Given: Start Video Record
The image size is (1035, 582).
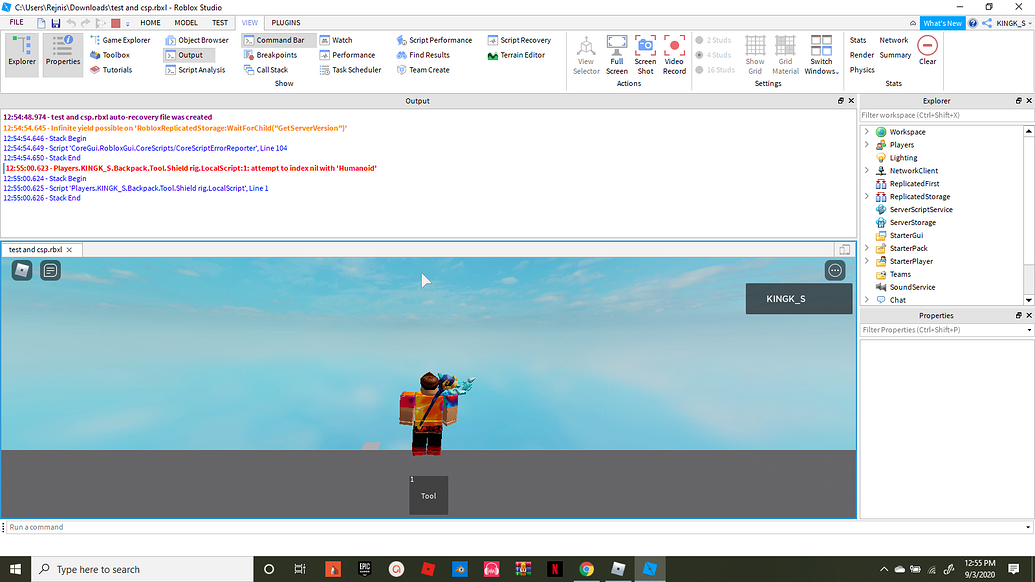Looking at the screenshot, I should (x=674, y=55).
